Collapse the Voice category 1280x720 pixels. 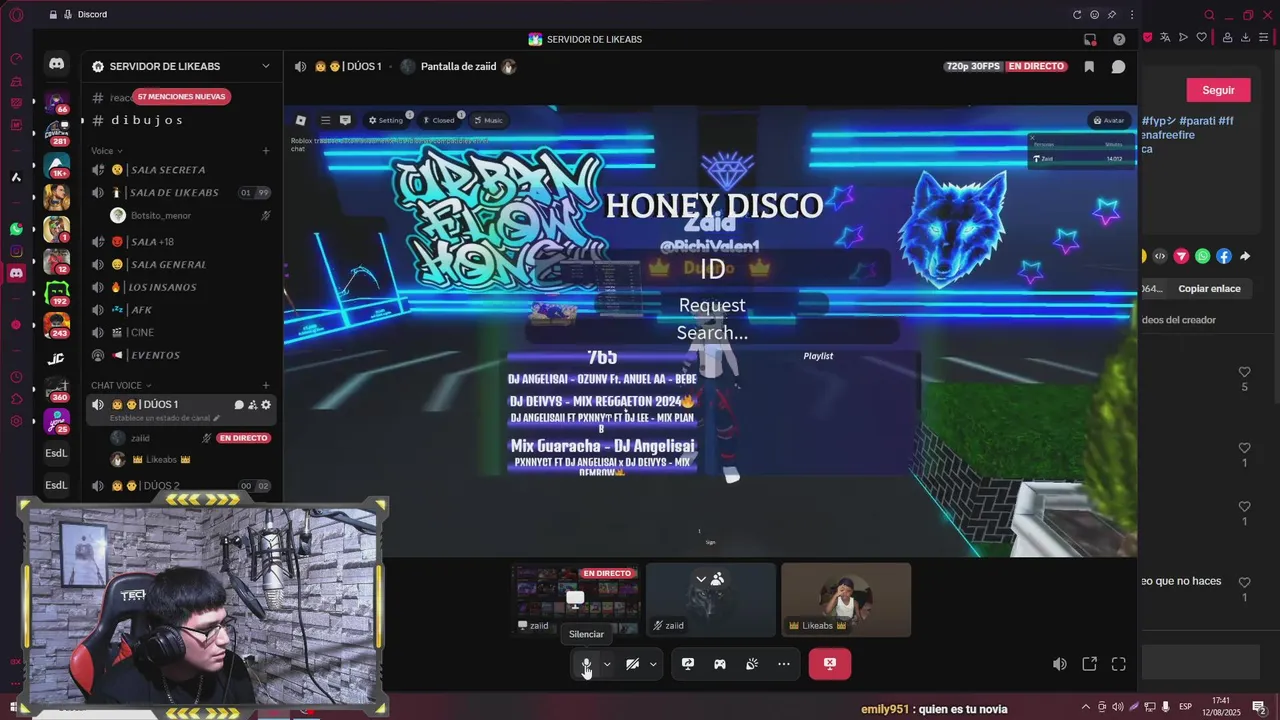click(107, 151)
